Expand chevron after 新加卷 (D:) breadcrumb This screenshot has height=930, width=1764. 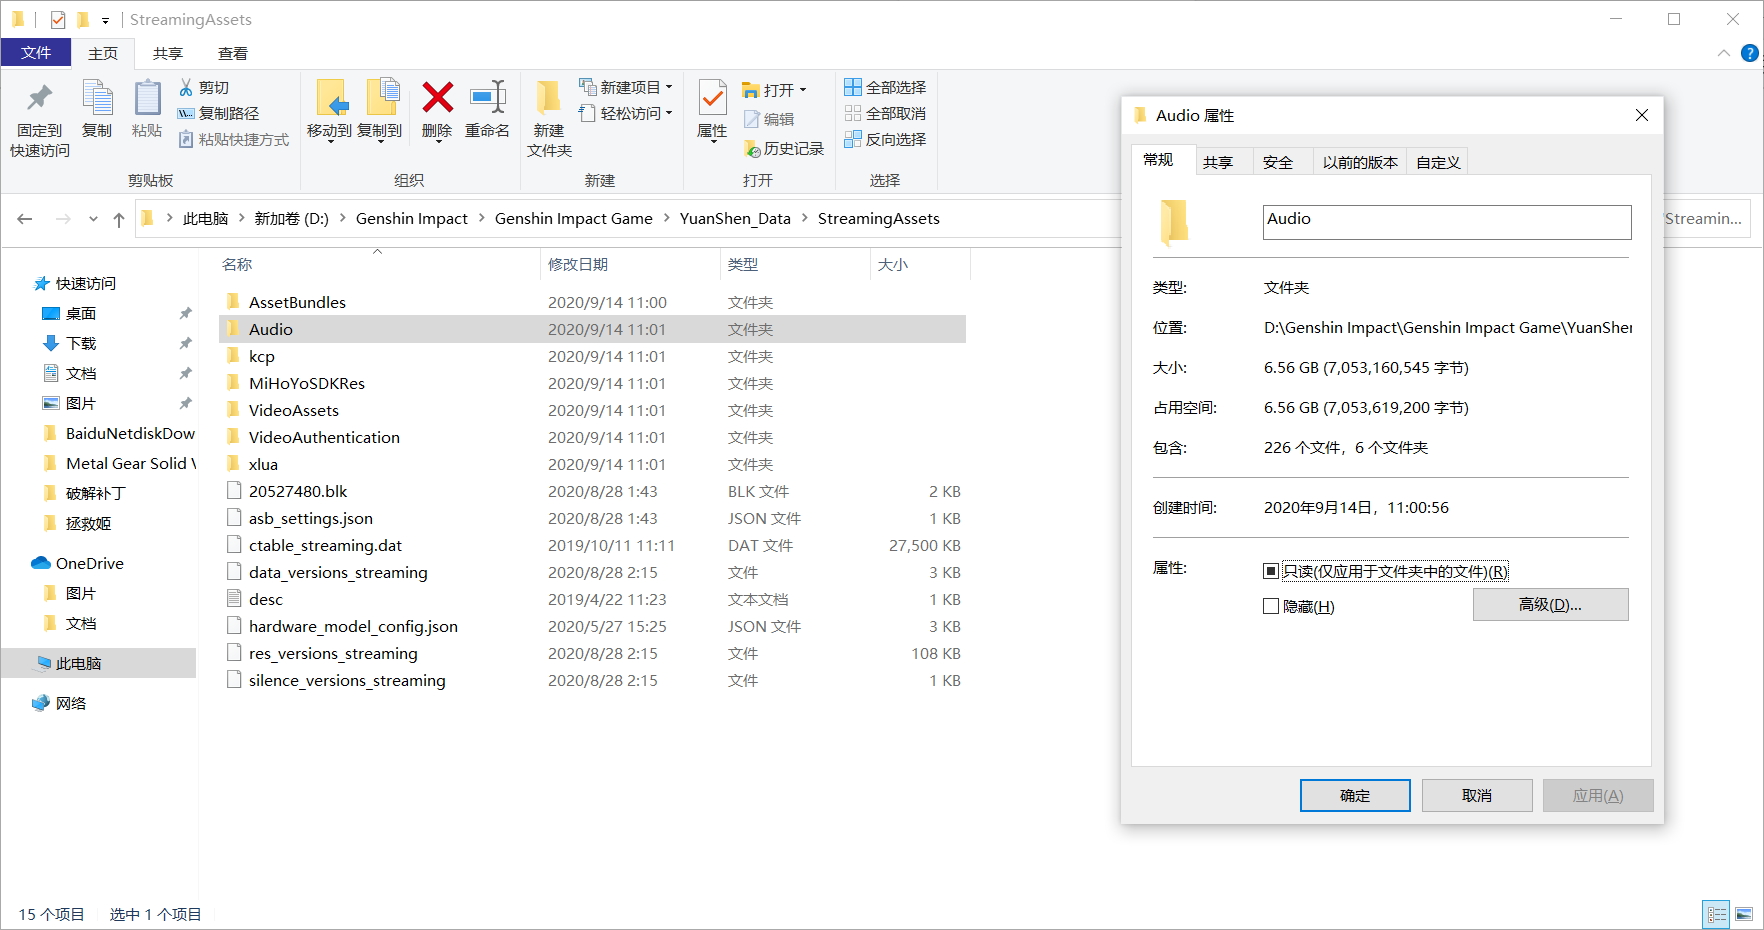point(342,218)
